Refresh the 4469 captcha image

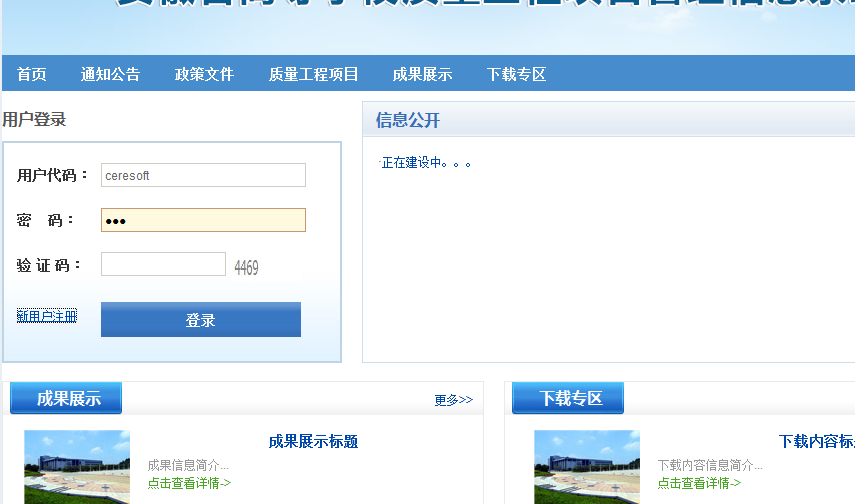(246, 268)
